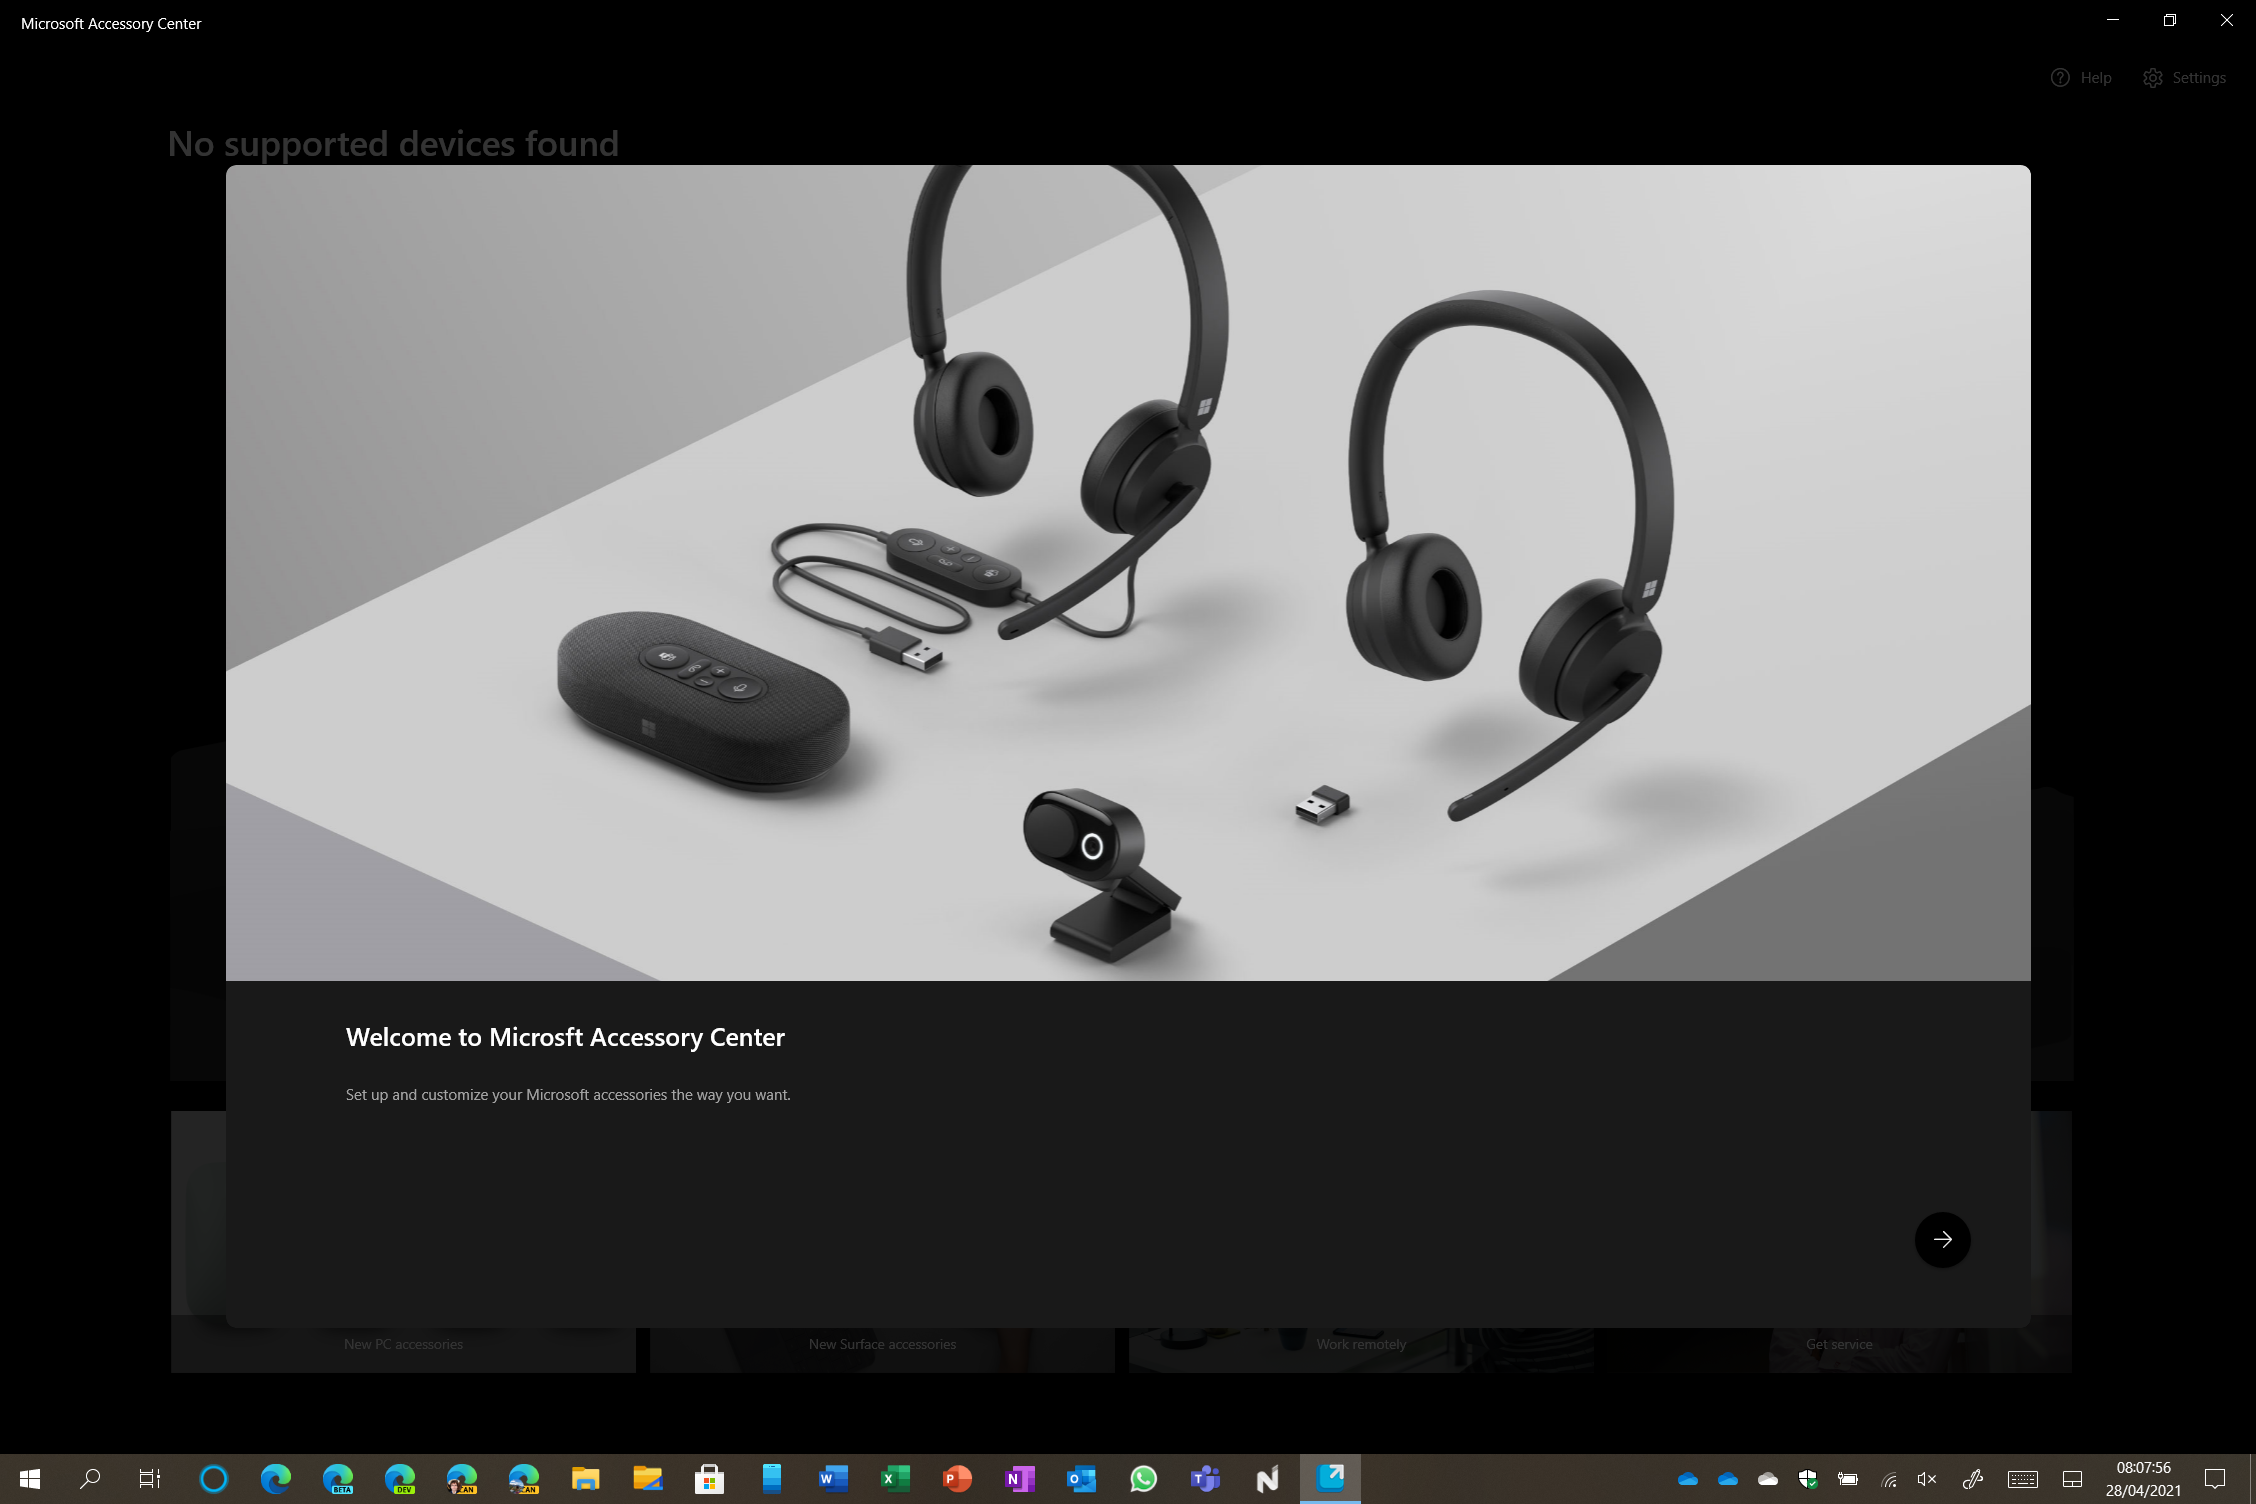The width and height of the screenshot is (2256, 1504).
Task: Open Your Phone app in taskbar
Action: (x=772, y=1478)
